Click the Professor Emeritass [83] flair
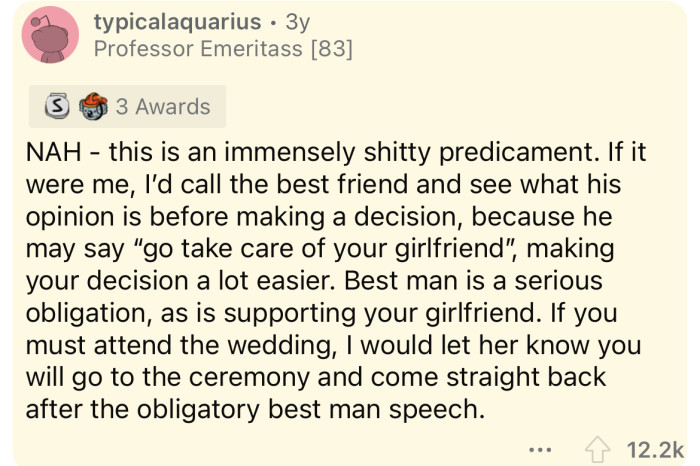Screen dimensions: 700x466 [x=221, y=49]
